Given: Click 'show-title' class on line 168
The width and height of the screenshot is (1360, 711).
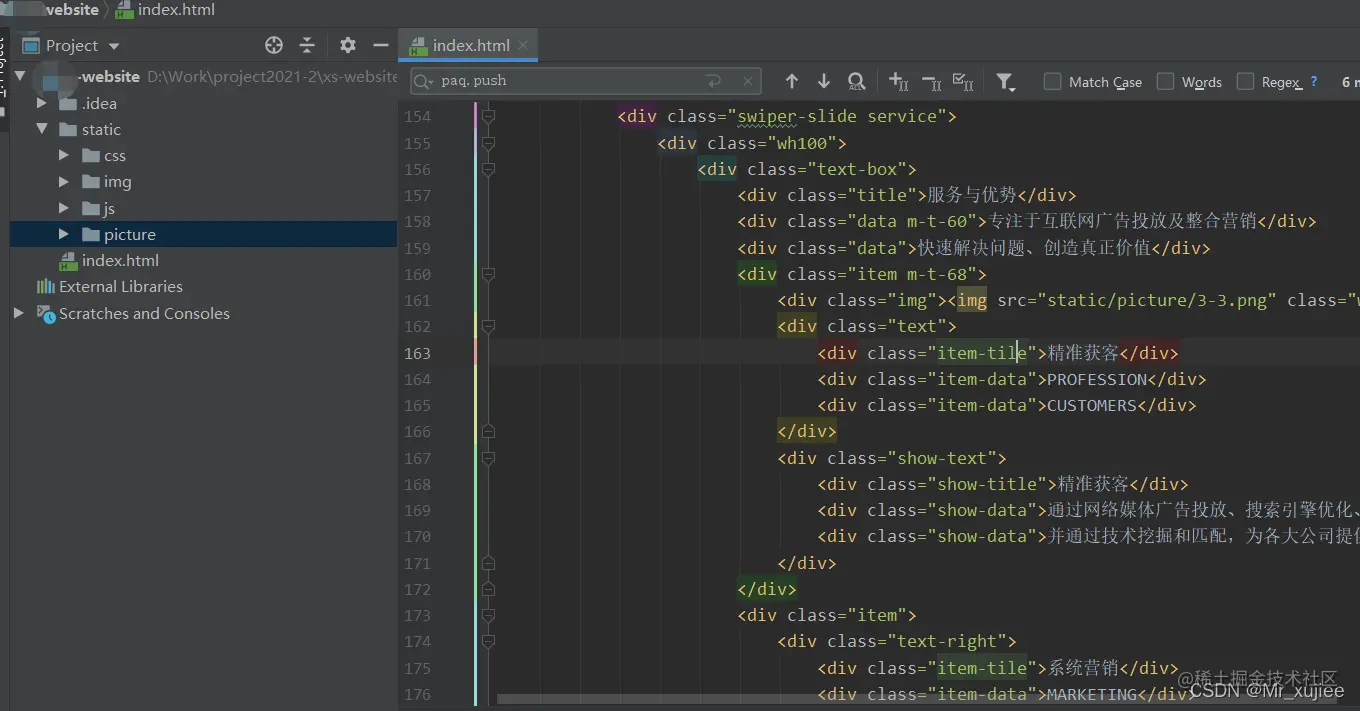Looking at the screenshot, I should coord(987,484).
